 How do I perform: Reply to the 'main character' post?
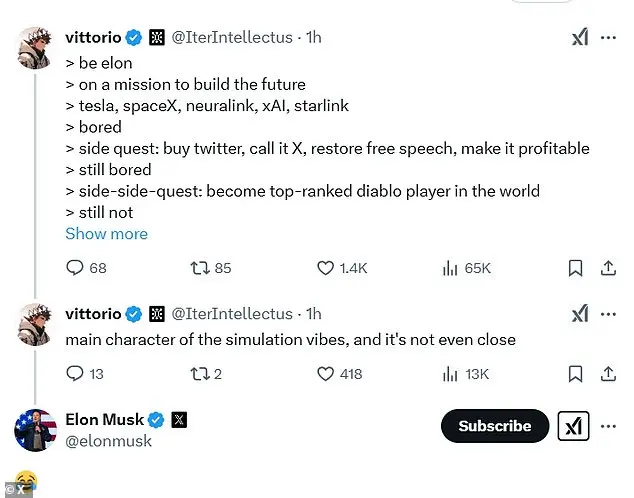coord(75,374)
